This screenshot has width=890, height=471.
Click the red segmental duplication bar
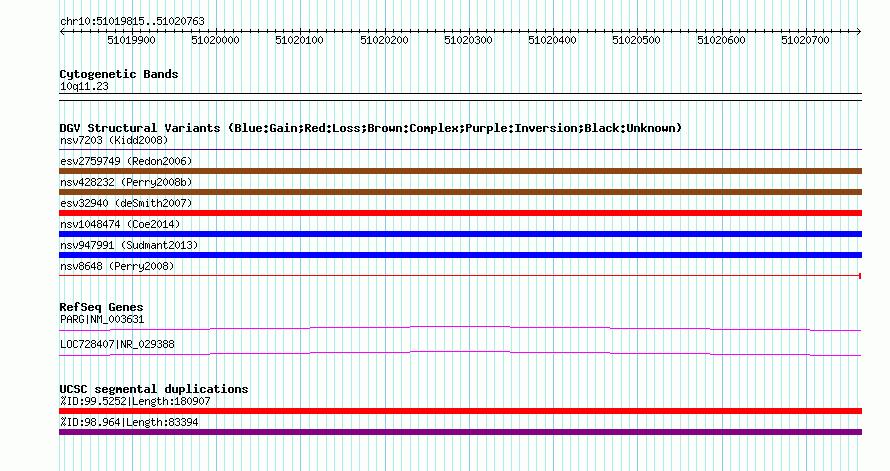coord(460,411)
